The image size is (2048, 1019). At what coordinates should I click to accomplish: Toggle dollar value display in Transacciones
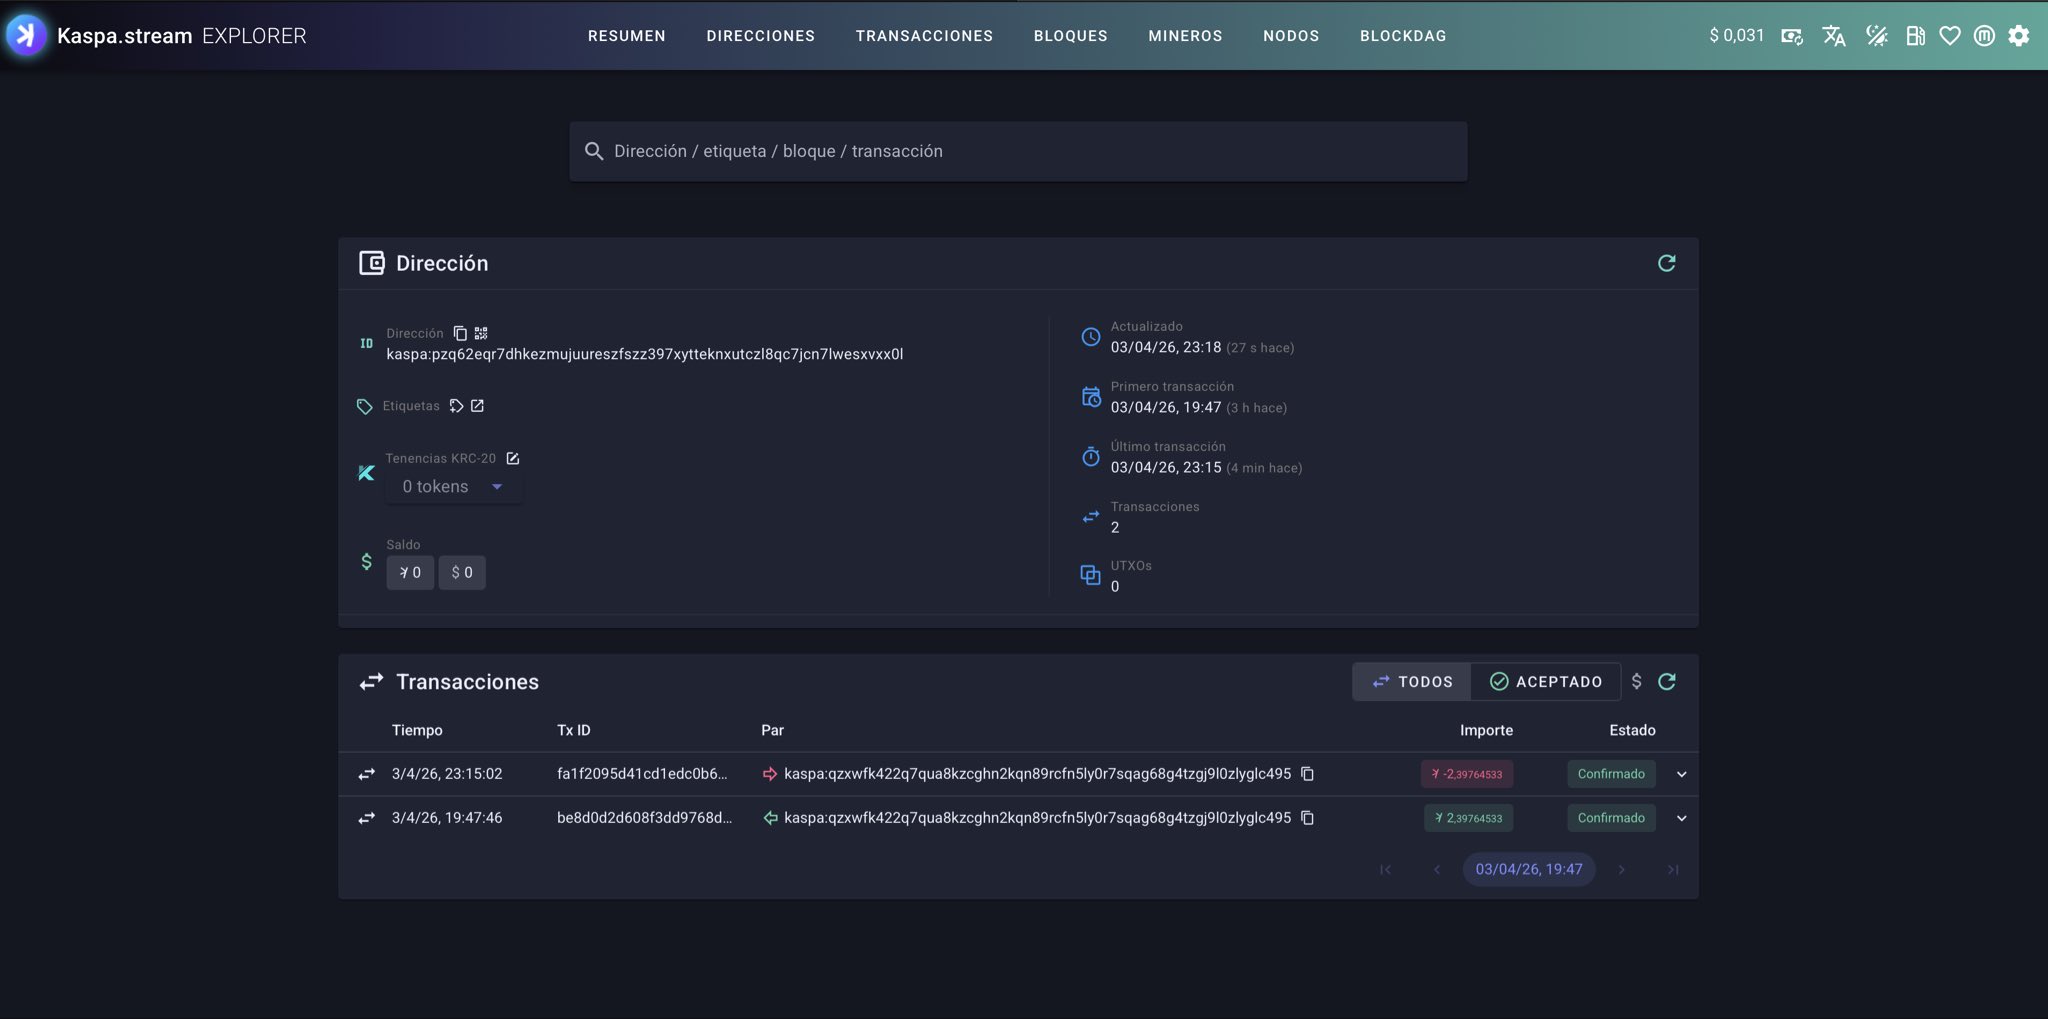click(x=1636, y=681)
